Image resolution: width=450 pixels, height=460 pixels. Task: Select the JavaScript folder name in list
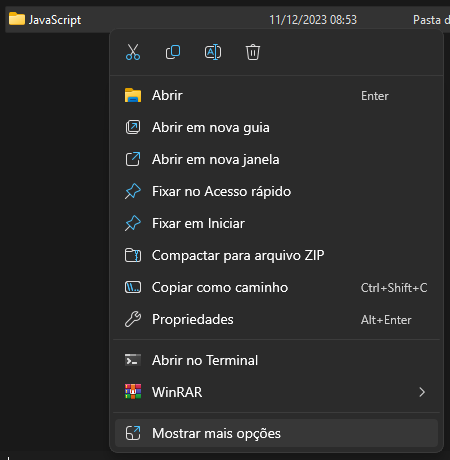click(55, 20)
